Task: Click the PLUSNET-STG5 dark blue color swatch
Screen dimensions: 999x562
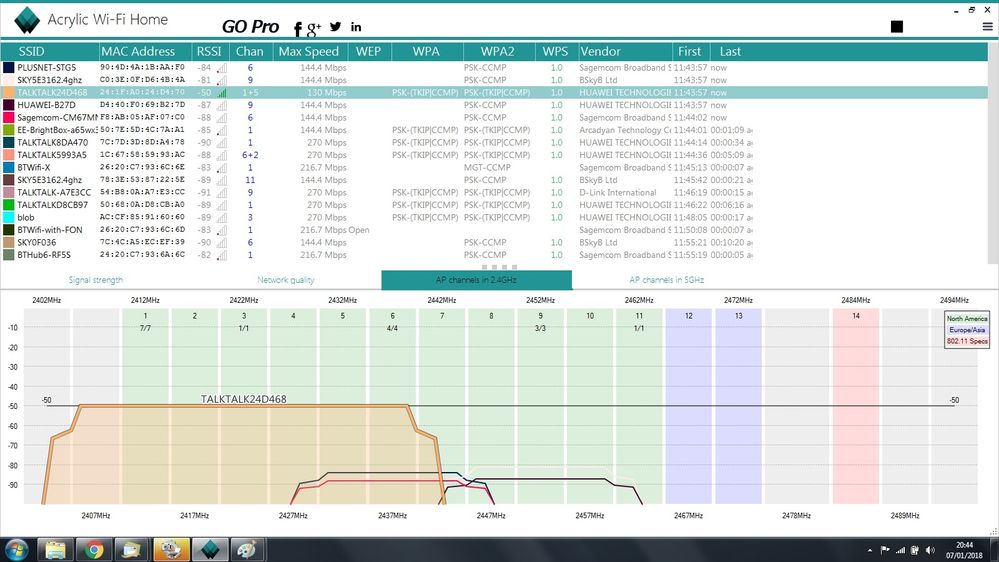Action: tap(8, 68)
